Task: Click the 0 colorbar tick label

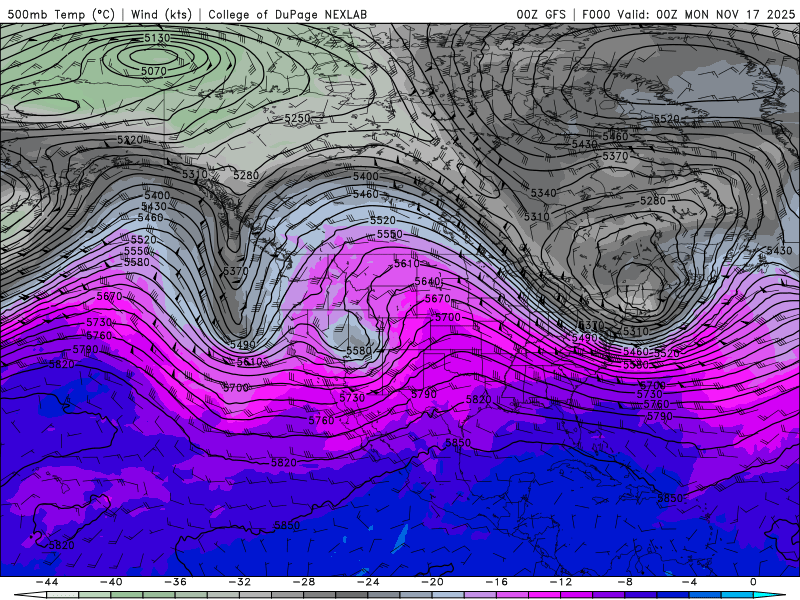Action: [x=754, y=582]
